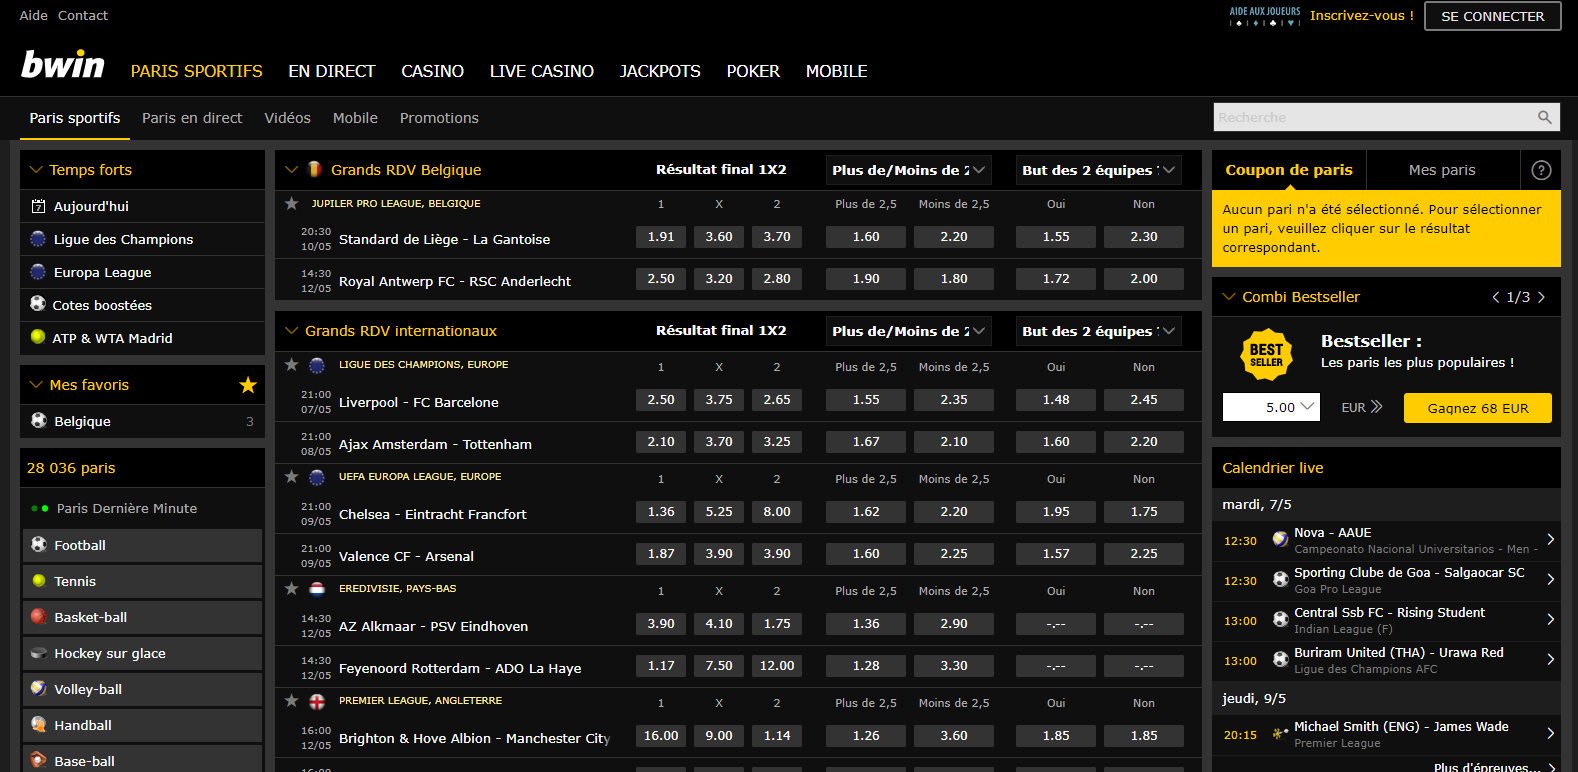Image resolution: width=1578 pixels, height=772 pixels.
Task: Click the search magnifier icon
Action: [x=1544, y=117]
